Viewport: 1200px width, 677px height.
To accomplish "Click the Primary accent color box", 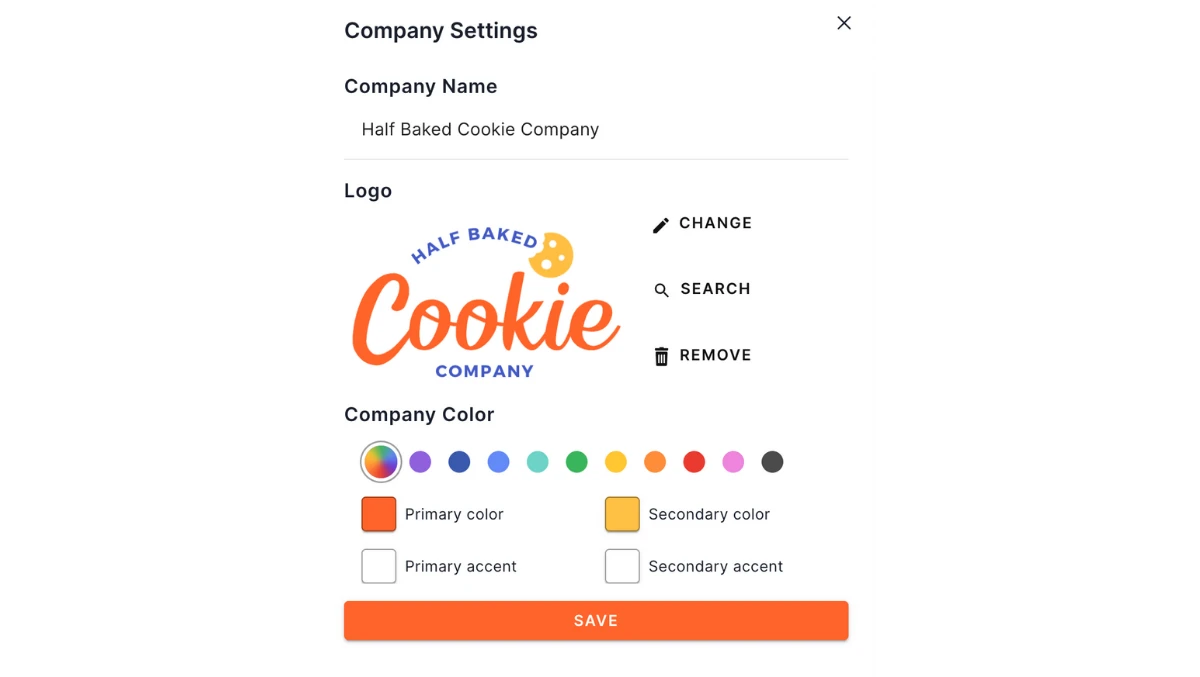I will pyautogui.click(x=378, y=566).
